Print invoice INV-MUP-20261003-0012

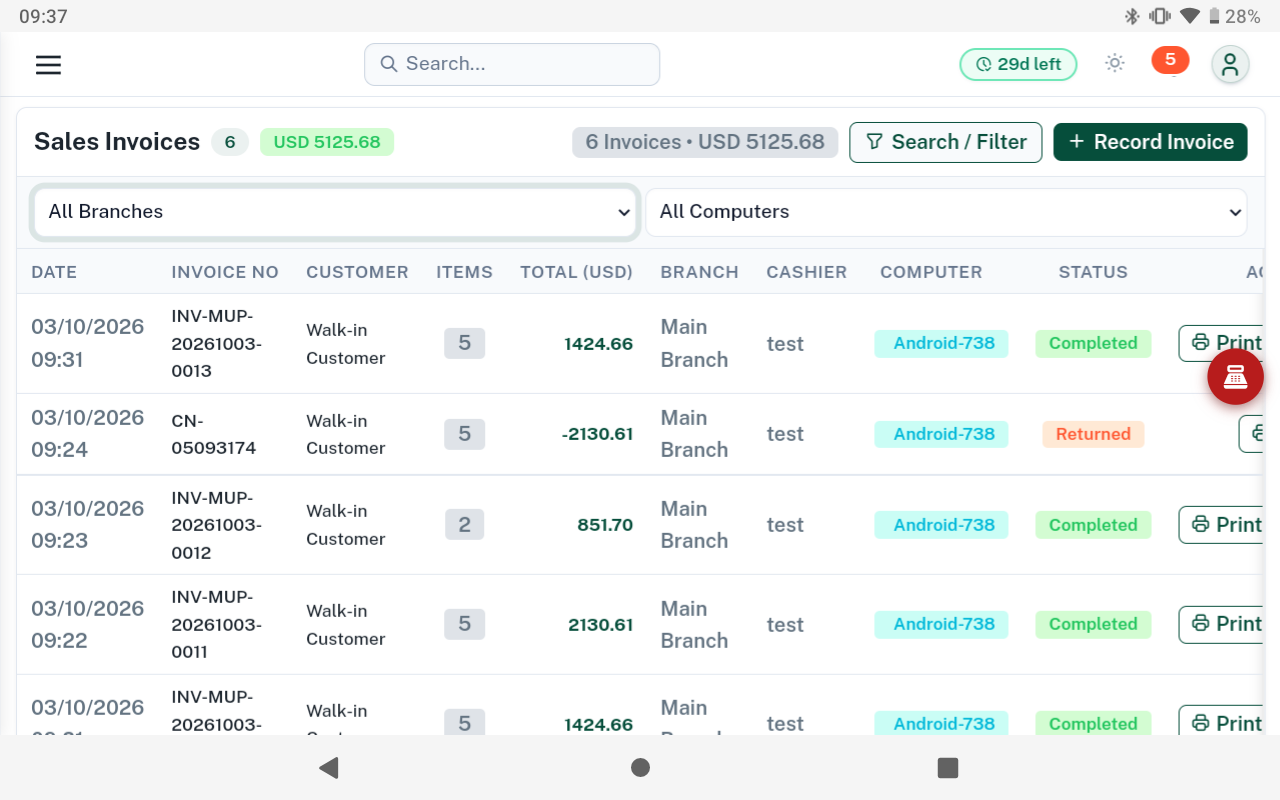pyautogui.click(x=1222, y=525)
